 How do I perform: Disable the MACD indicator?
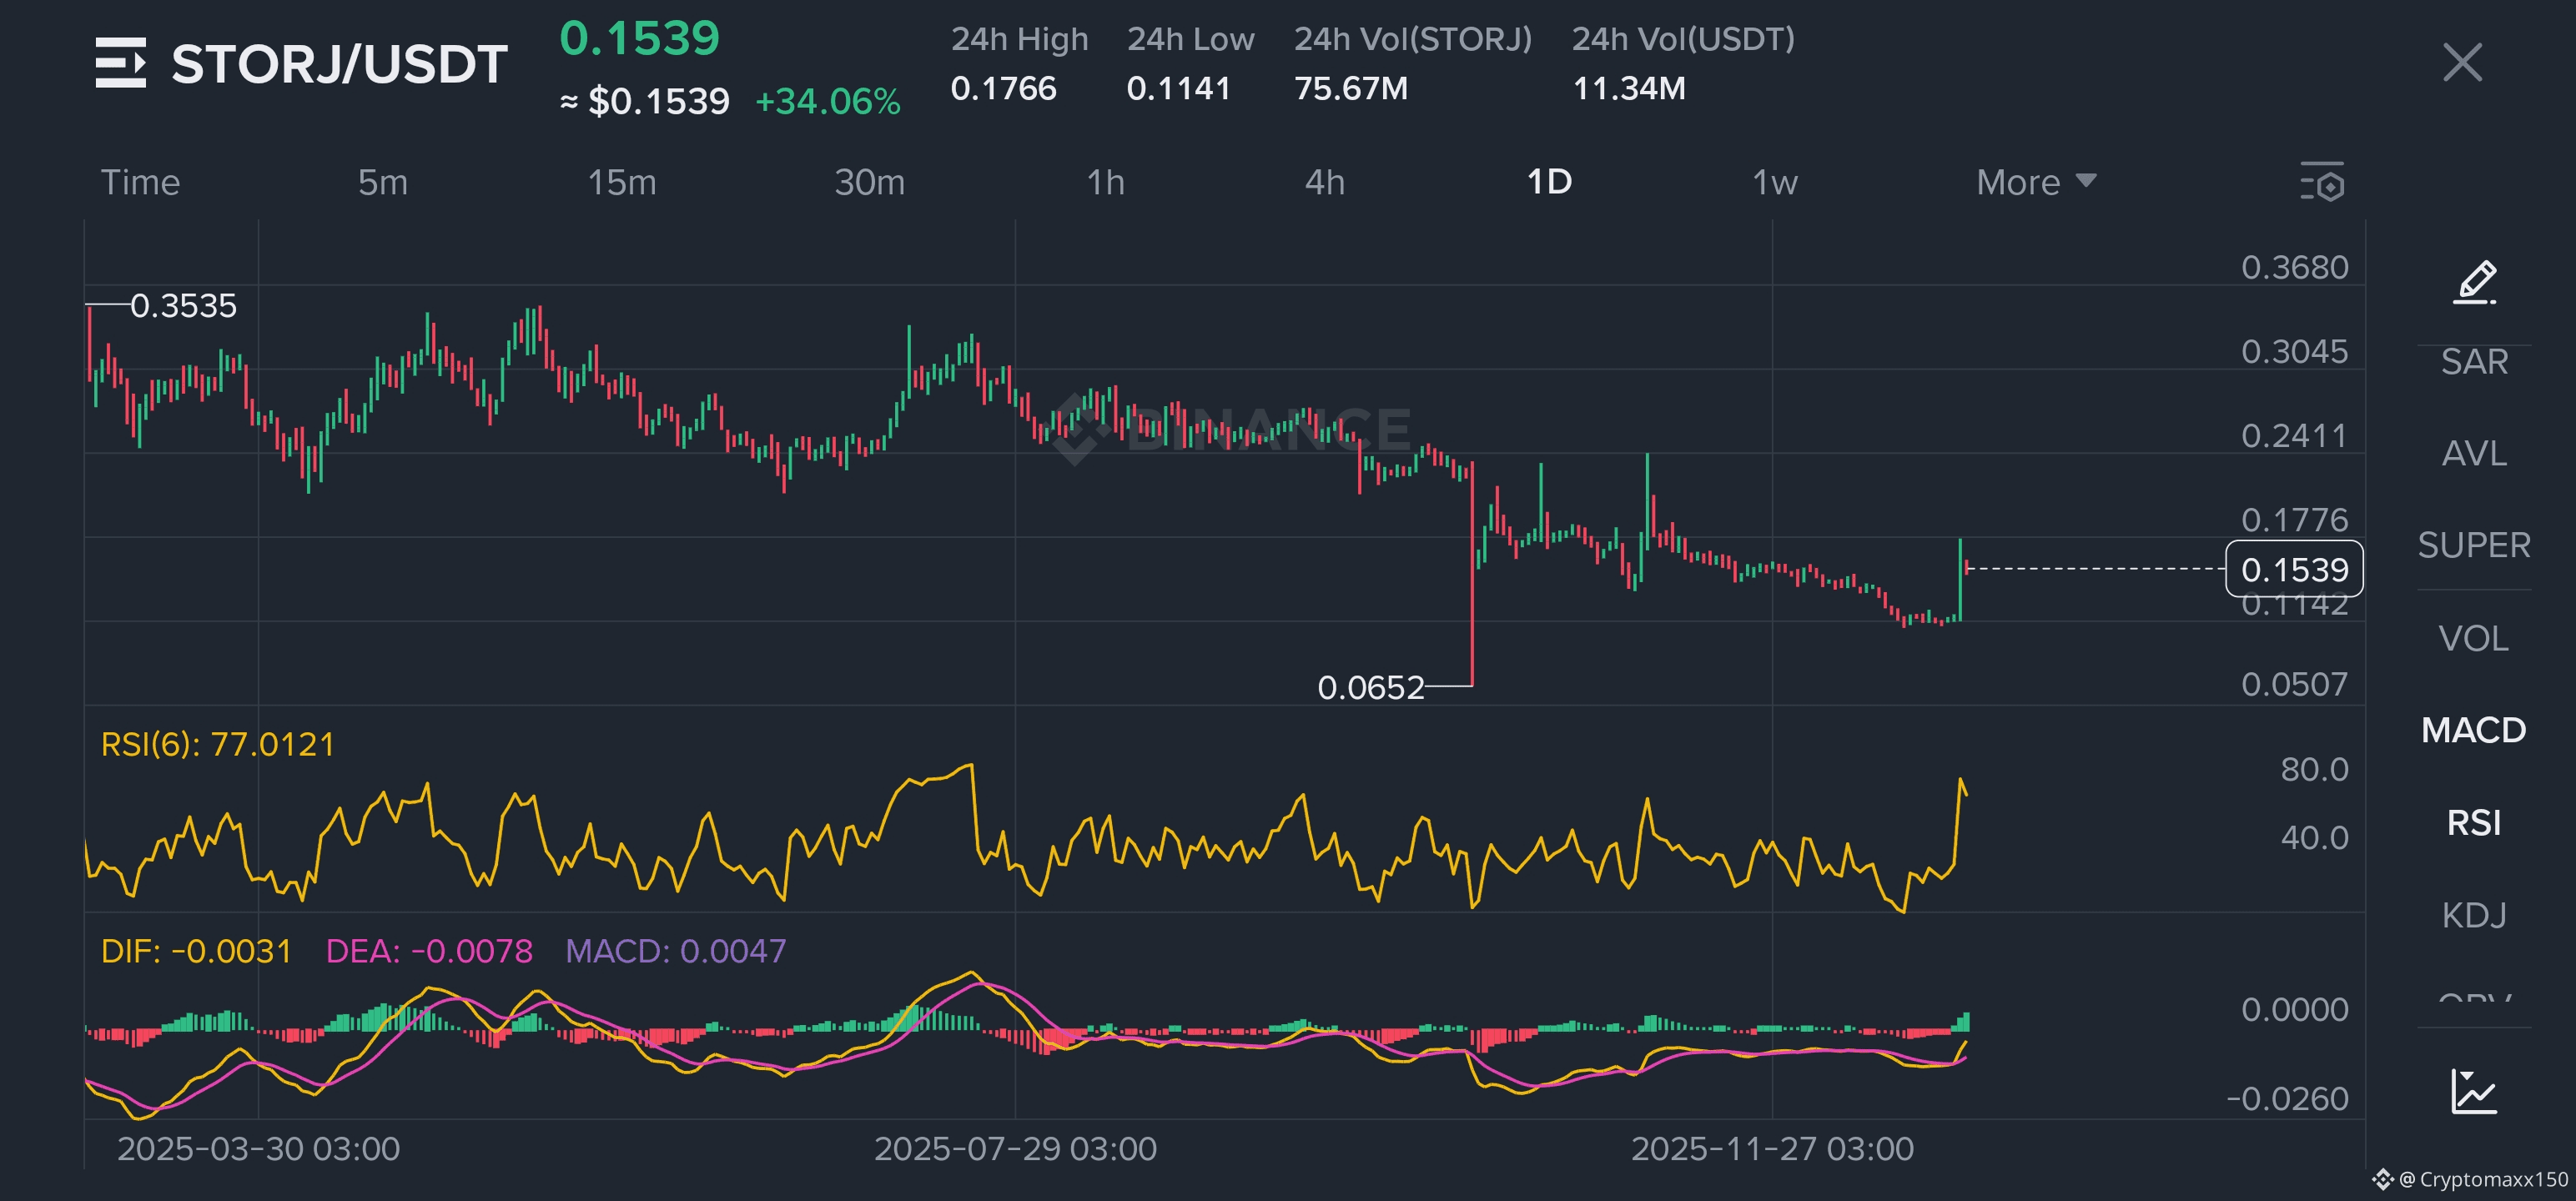tap(2474, 730)
